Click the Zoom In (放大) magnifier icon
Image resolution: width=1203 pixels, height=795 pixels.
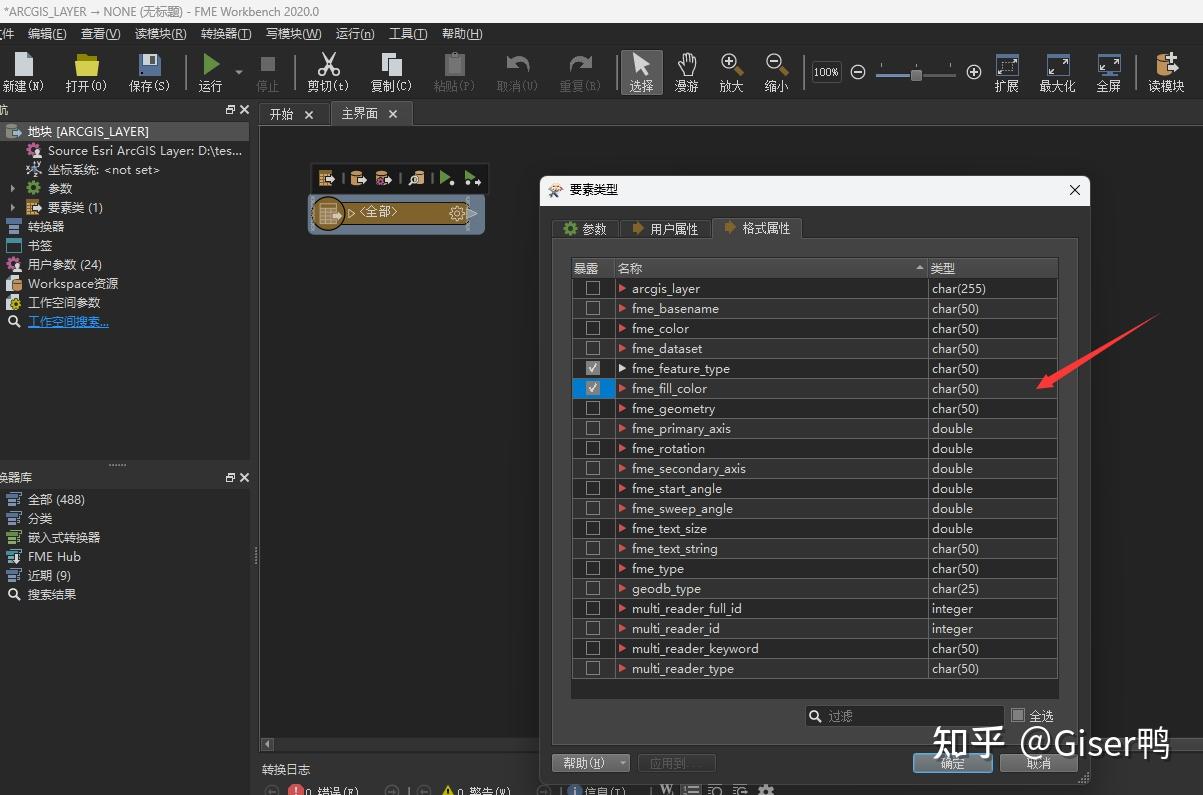(731, 66)
